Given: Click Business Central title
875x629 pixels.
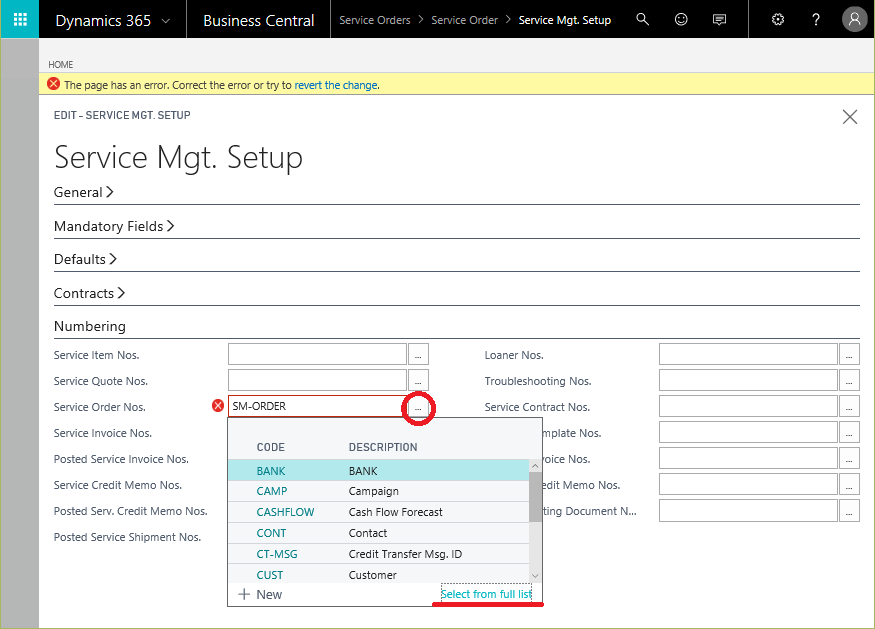Looking at the screenshot, I should point(258,21).
